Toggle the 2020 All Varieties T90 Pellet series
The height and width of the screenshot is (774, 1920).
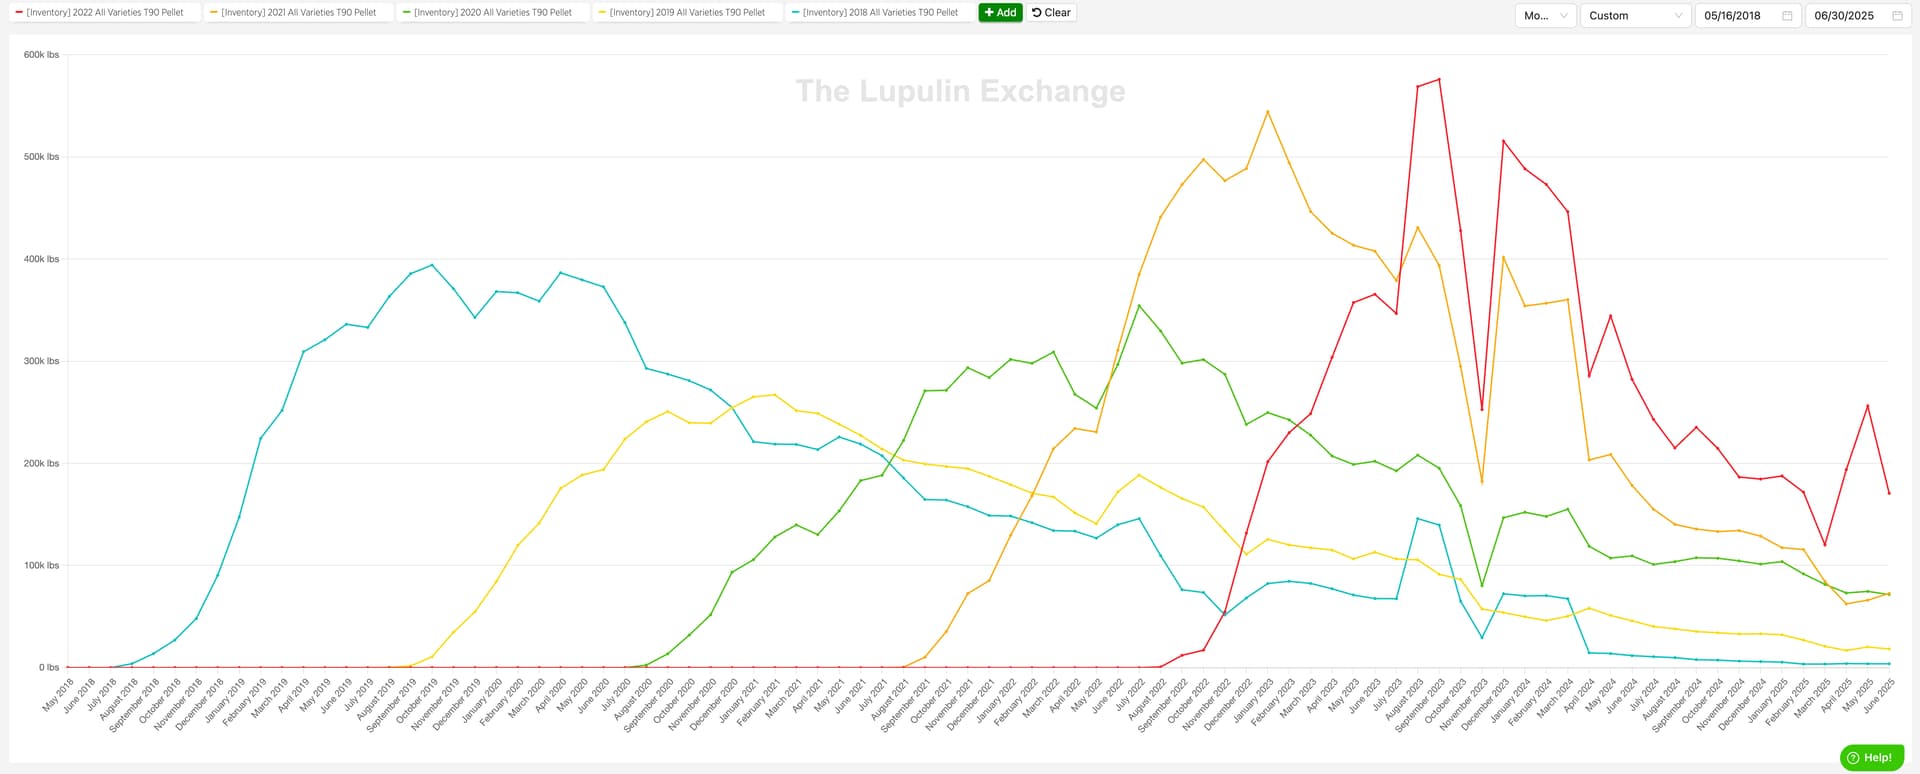[492, 13]
